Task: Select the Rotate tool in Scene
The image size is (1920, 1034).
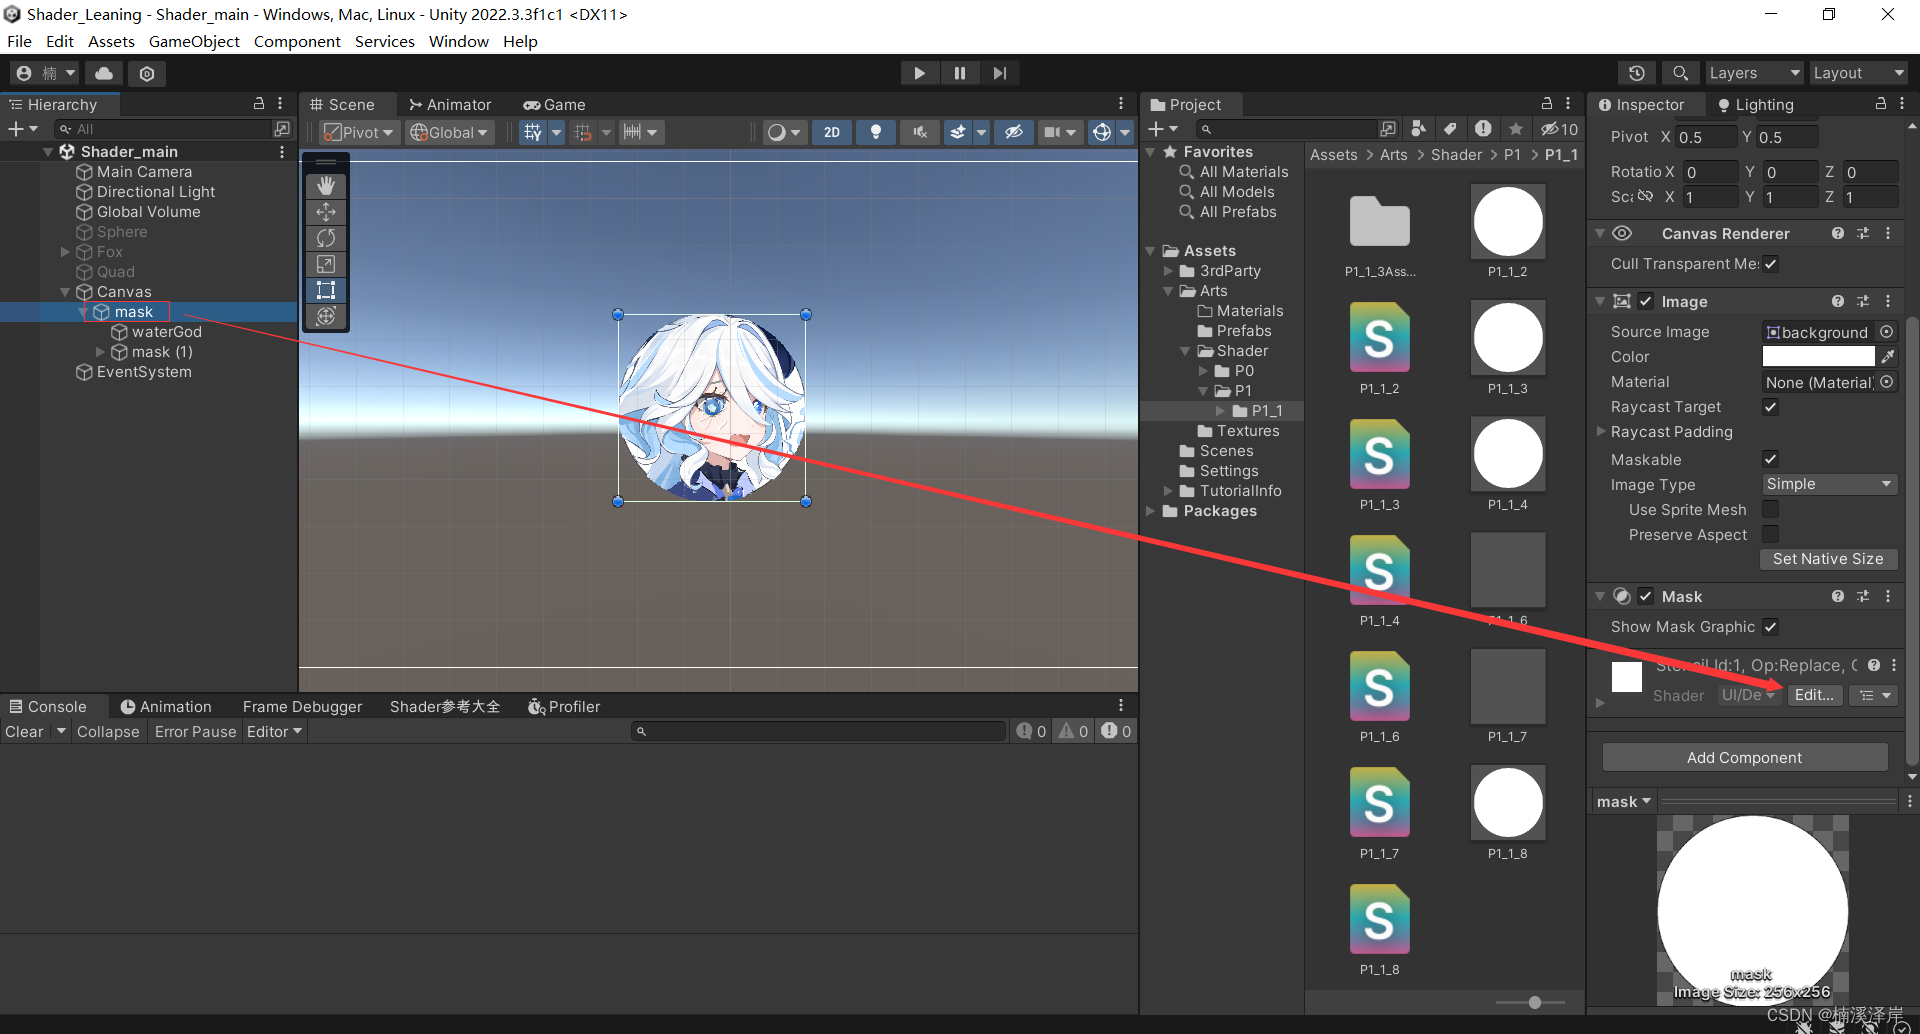Action: pos(326,238)
